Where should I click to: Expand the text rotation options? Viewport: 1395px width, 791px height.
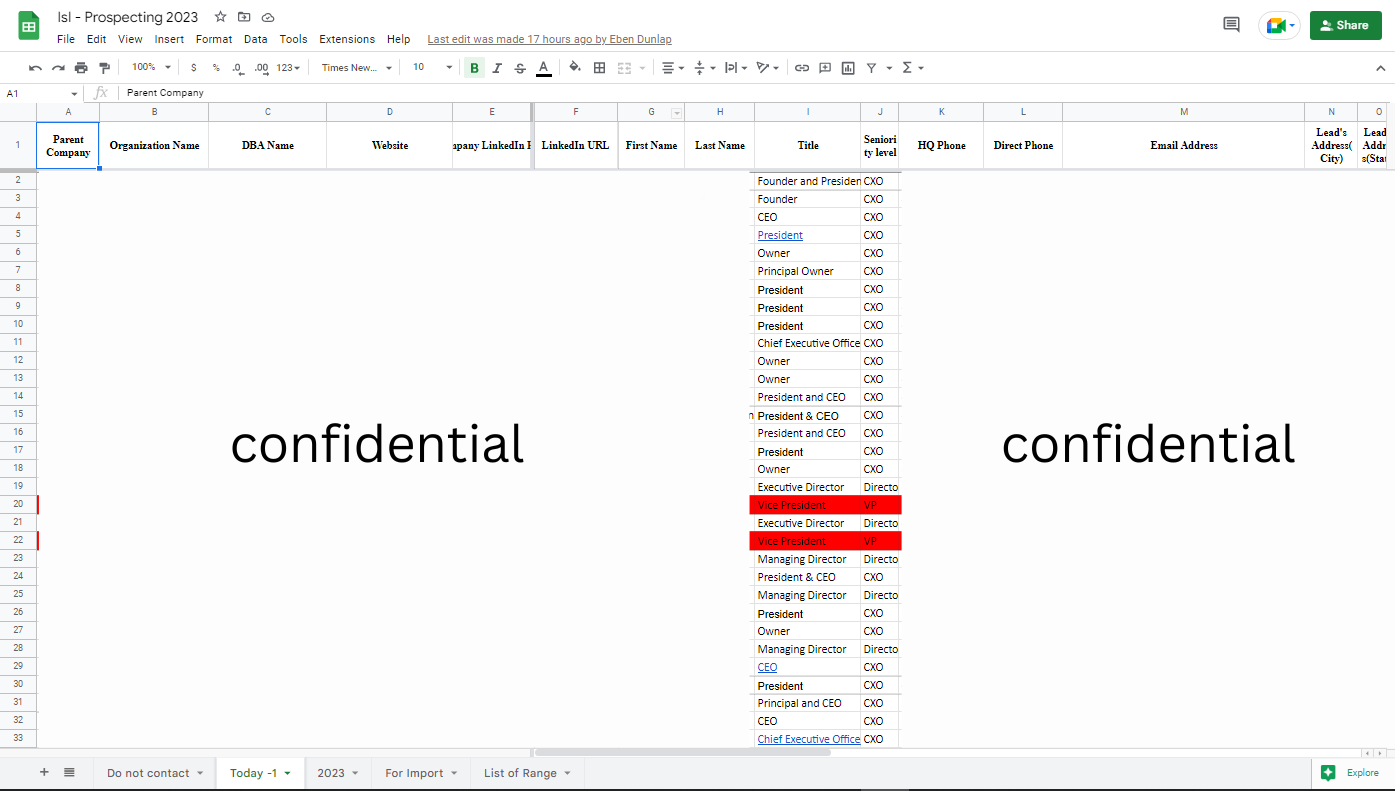(768, 68)
